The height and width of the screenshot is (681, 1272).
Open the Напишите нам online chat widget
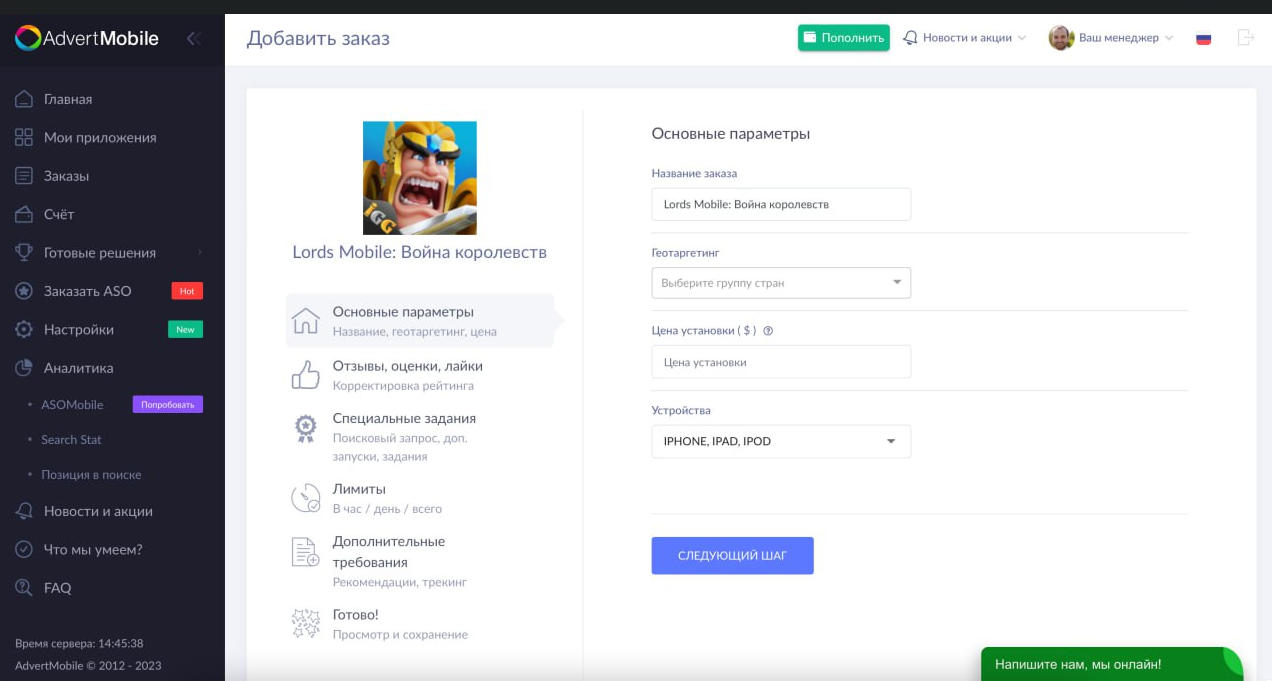point(1112,664)
